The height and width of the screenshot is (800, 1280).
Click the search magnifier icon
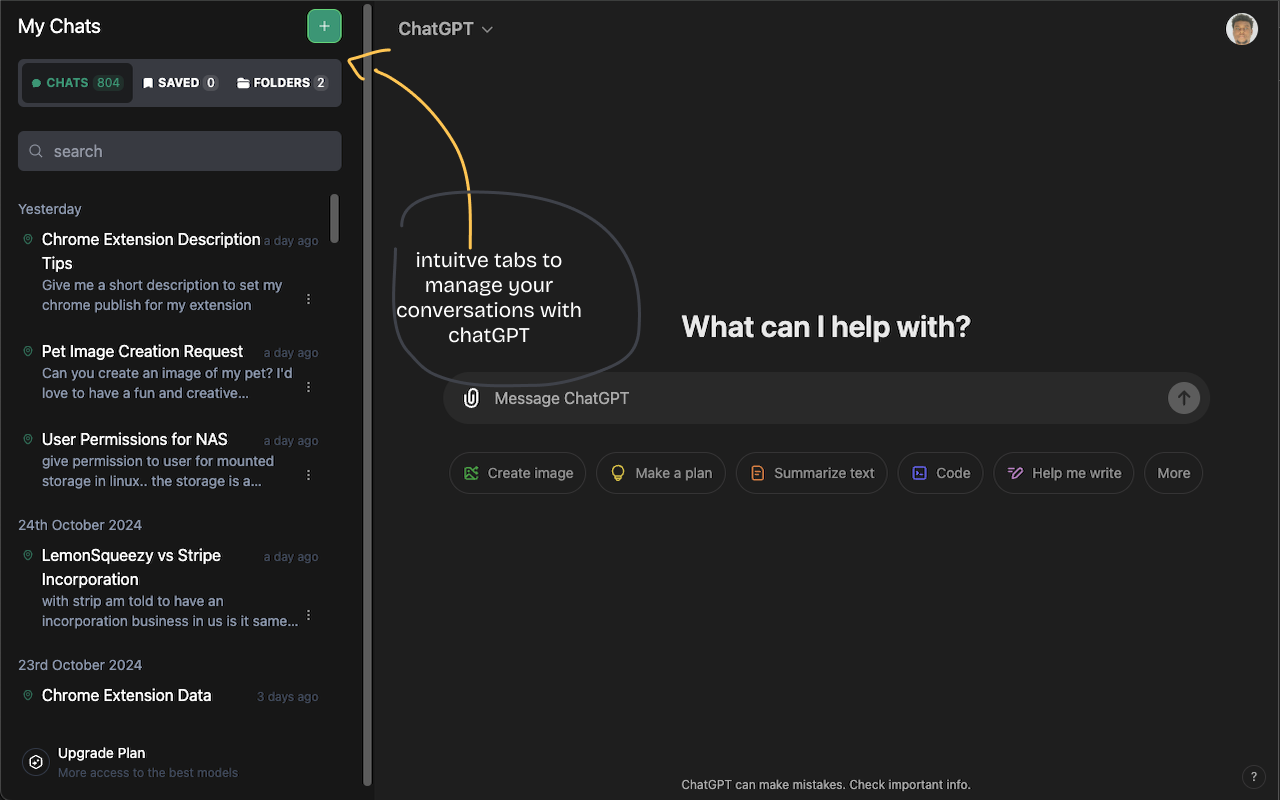36,151
